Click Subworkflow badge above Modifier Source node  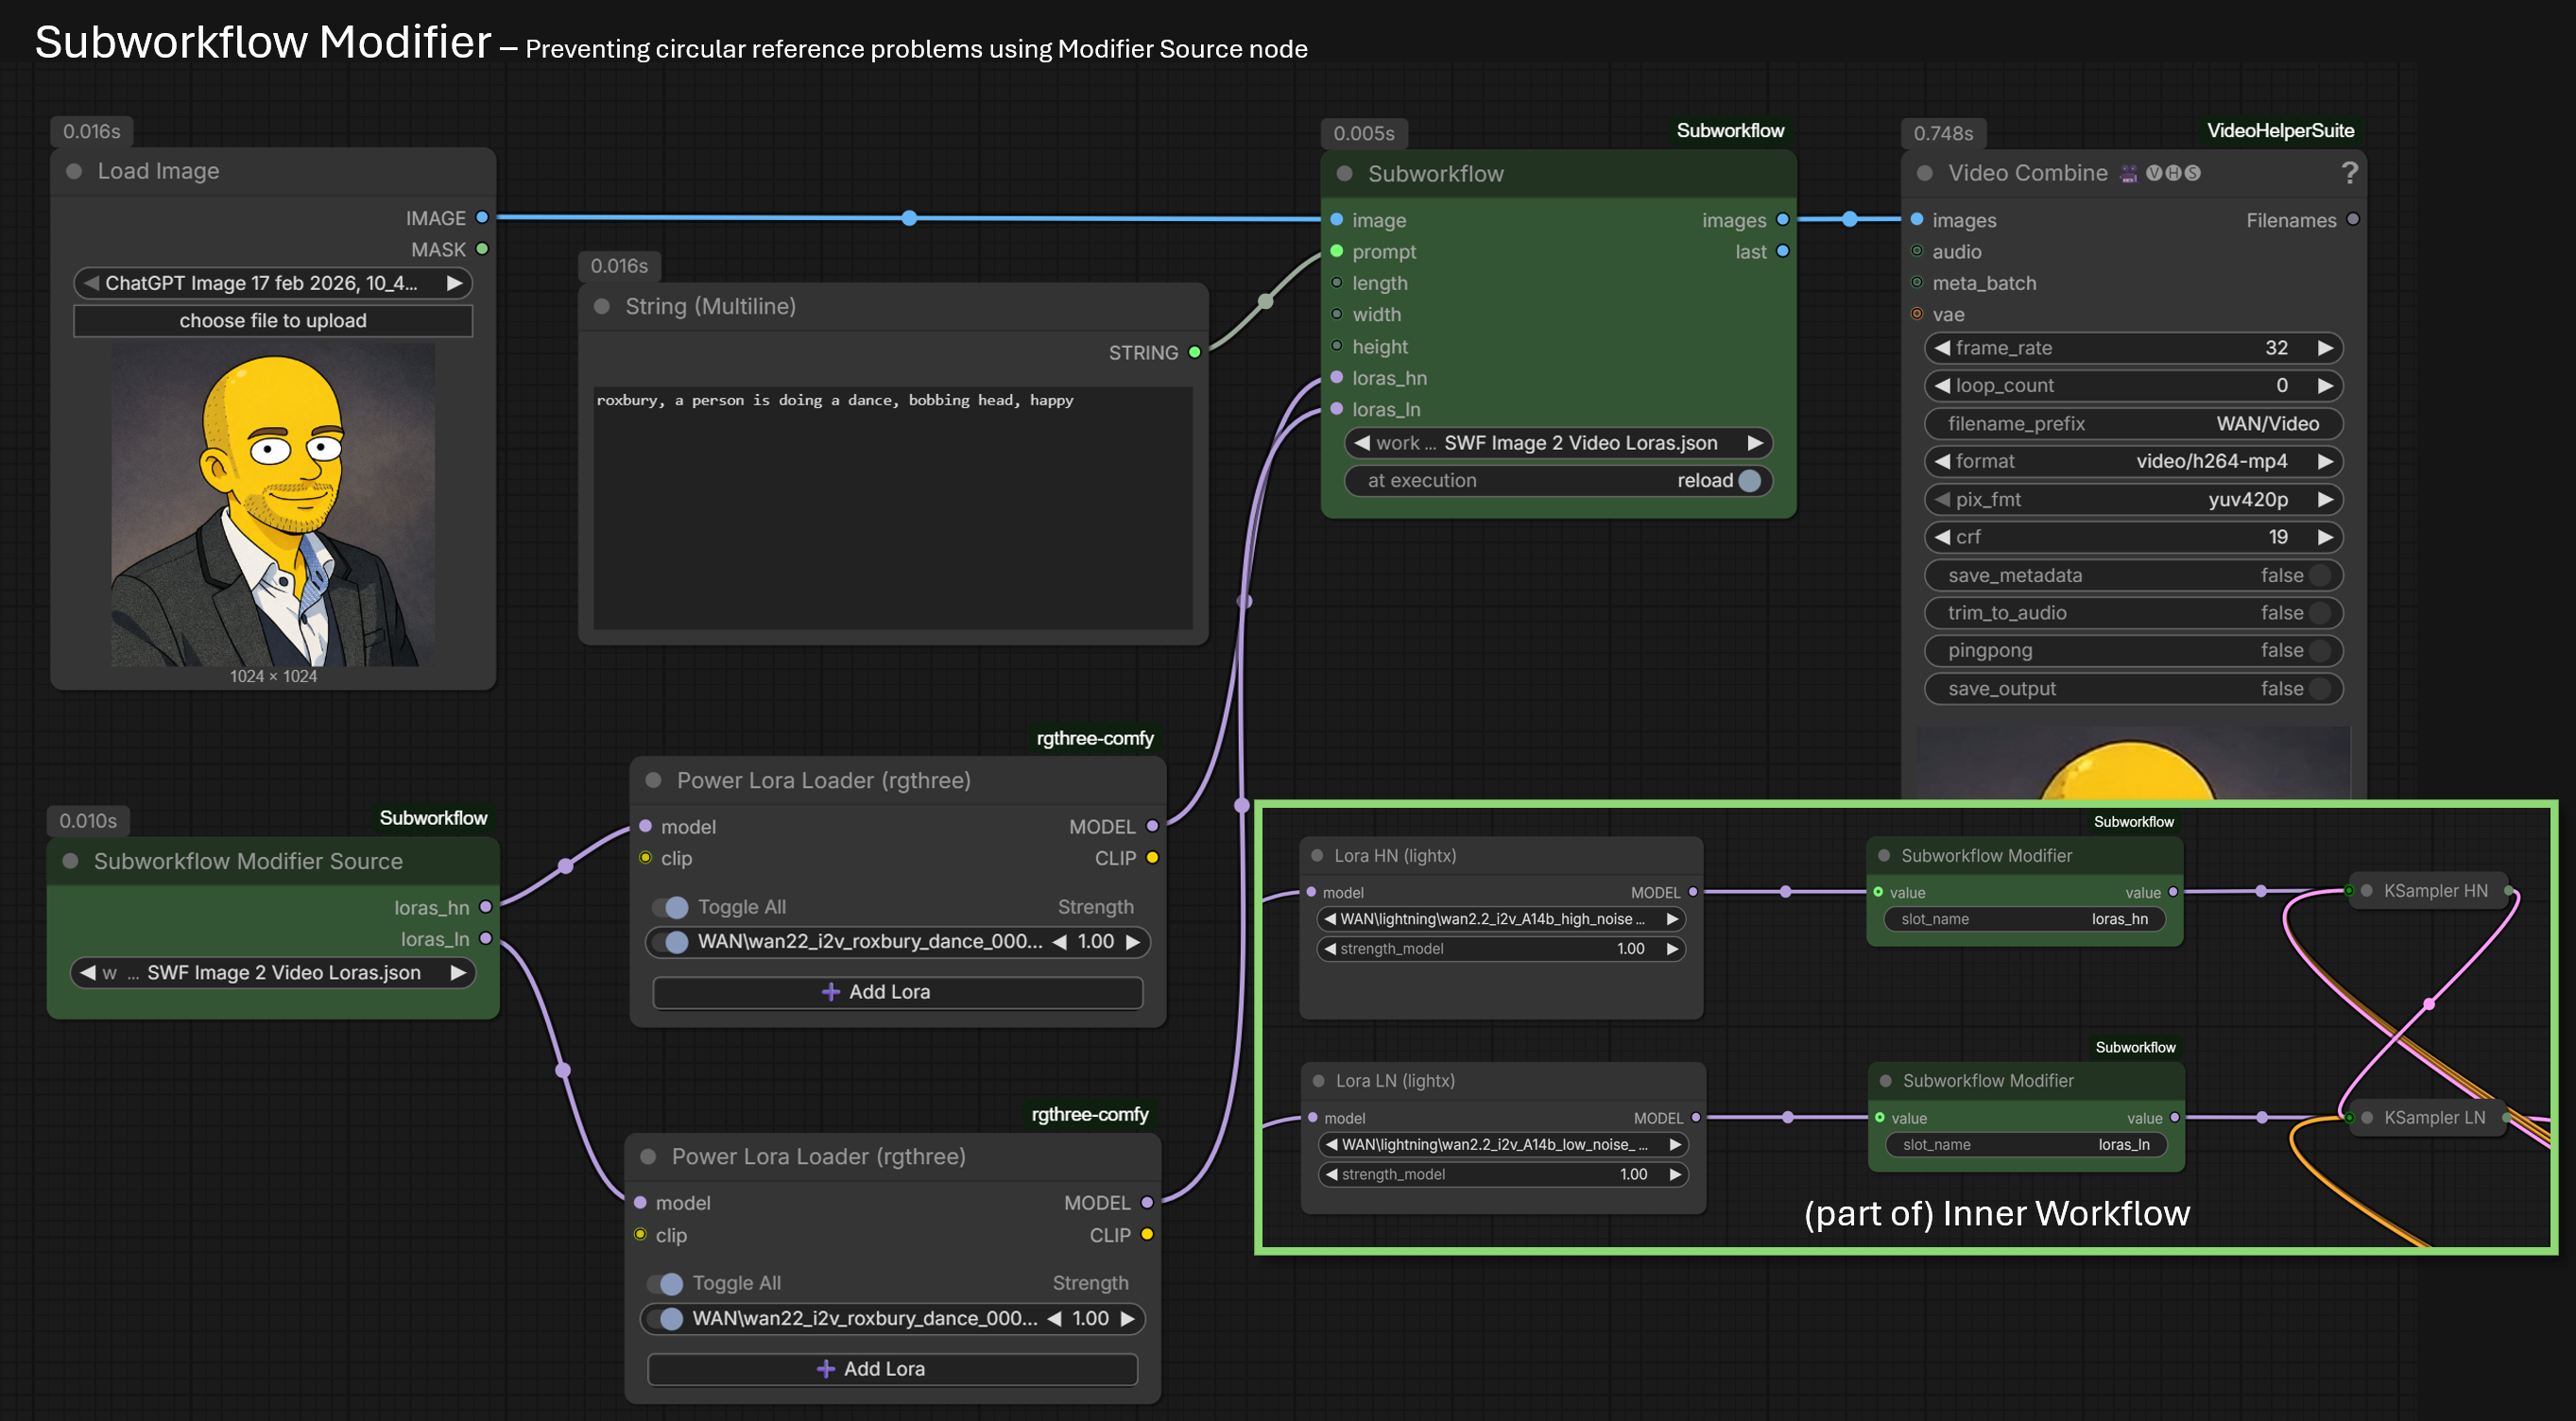[x=433, y=818]
